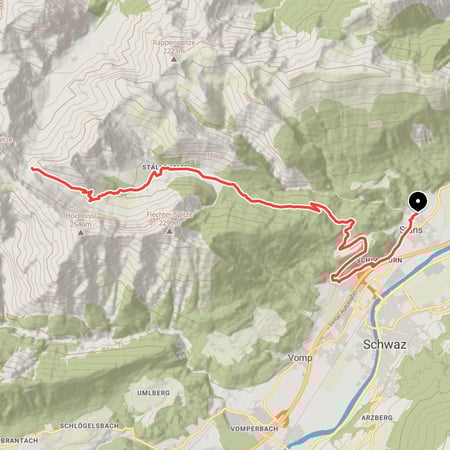Click the Brantach place label

19,440
